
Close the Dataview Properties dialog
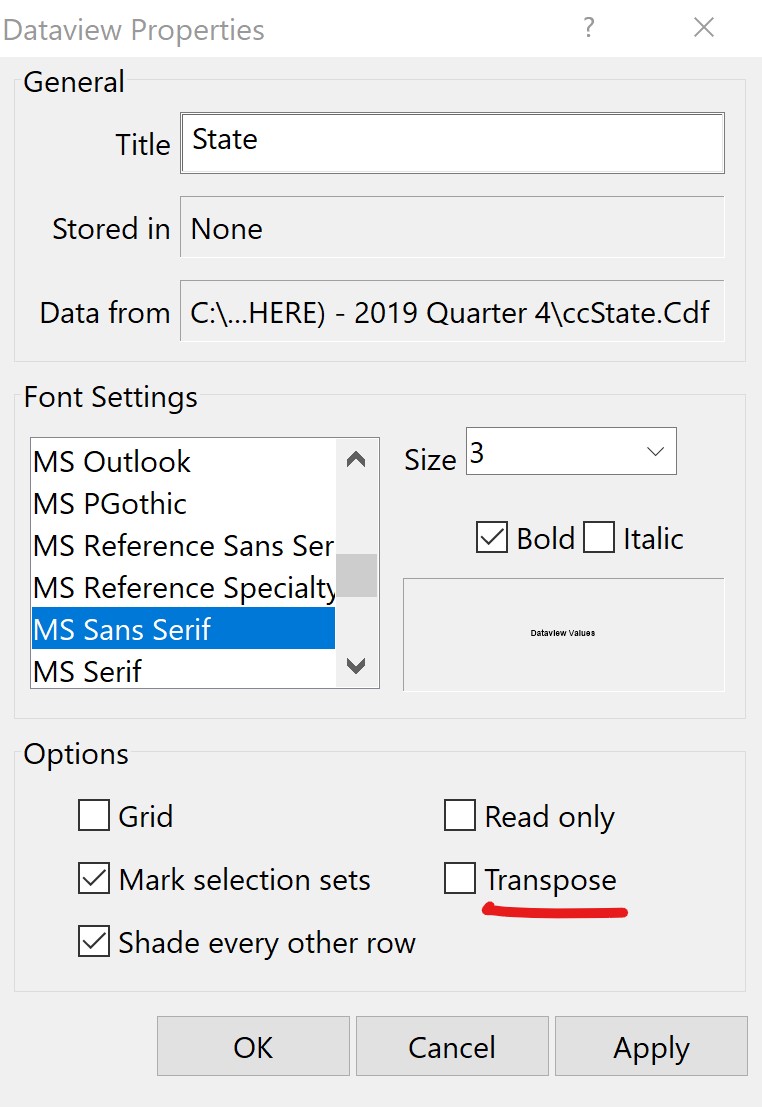[704, 28]
